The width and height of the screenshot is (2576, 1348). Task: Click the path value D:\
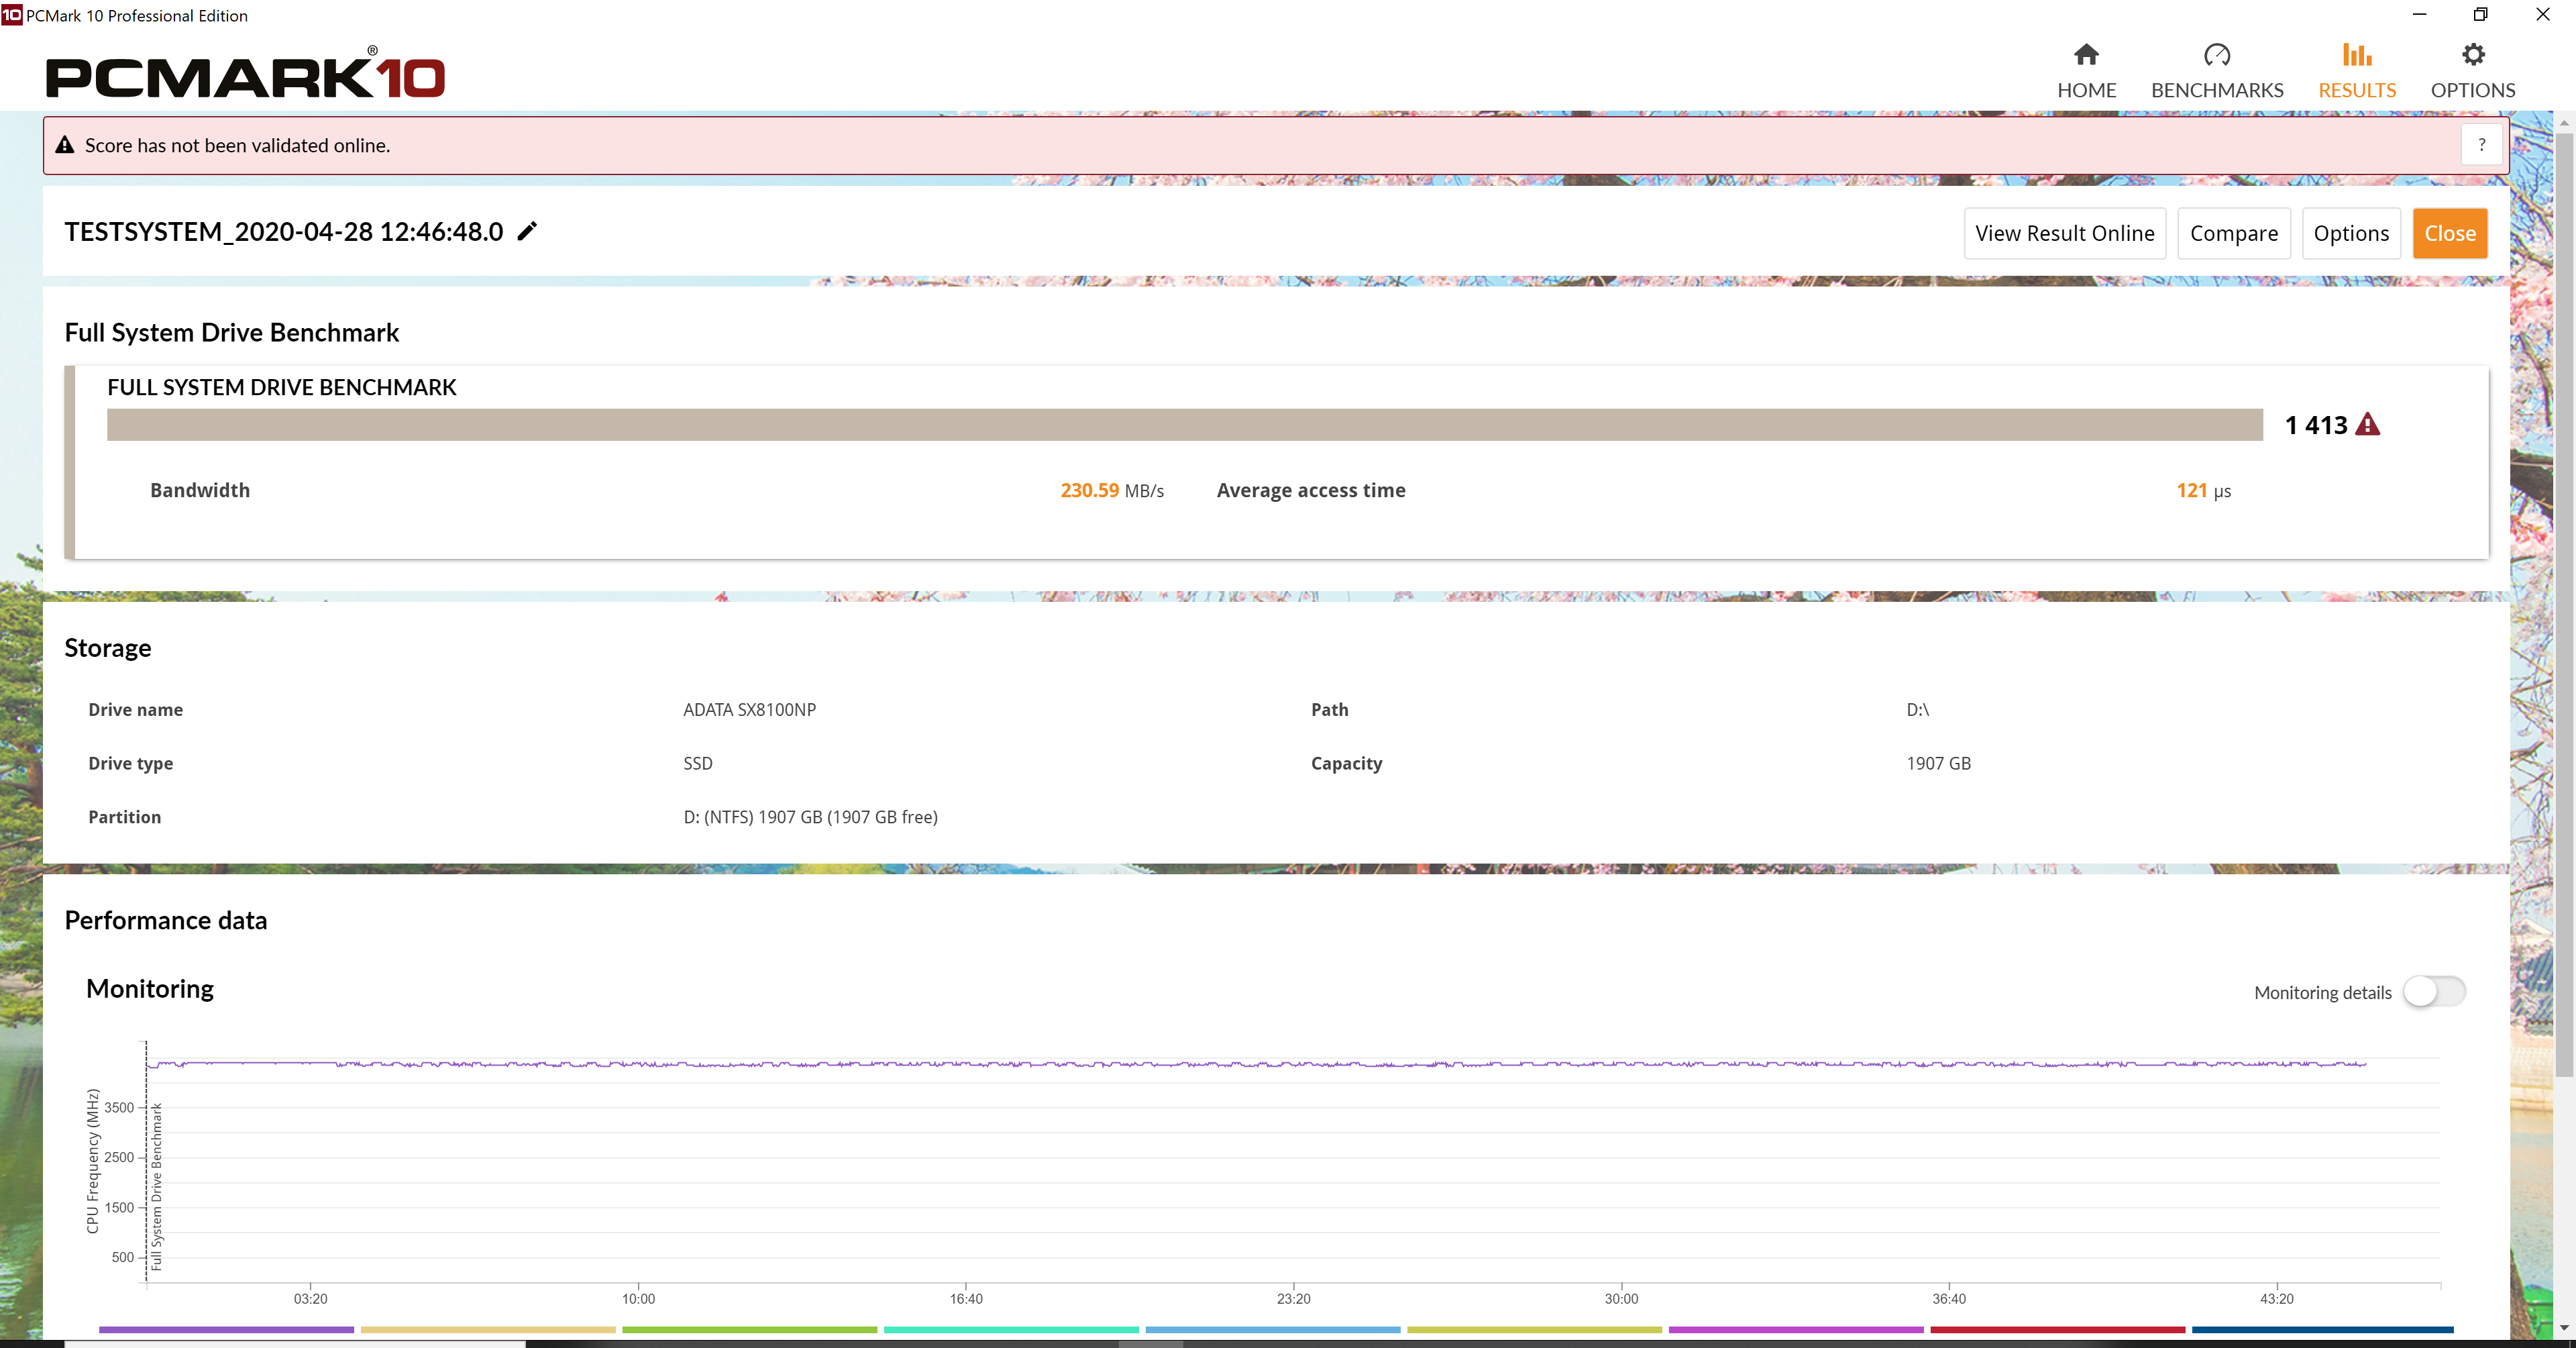pyautogui.click(x=1917, y=709)
